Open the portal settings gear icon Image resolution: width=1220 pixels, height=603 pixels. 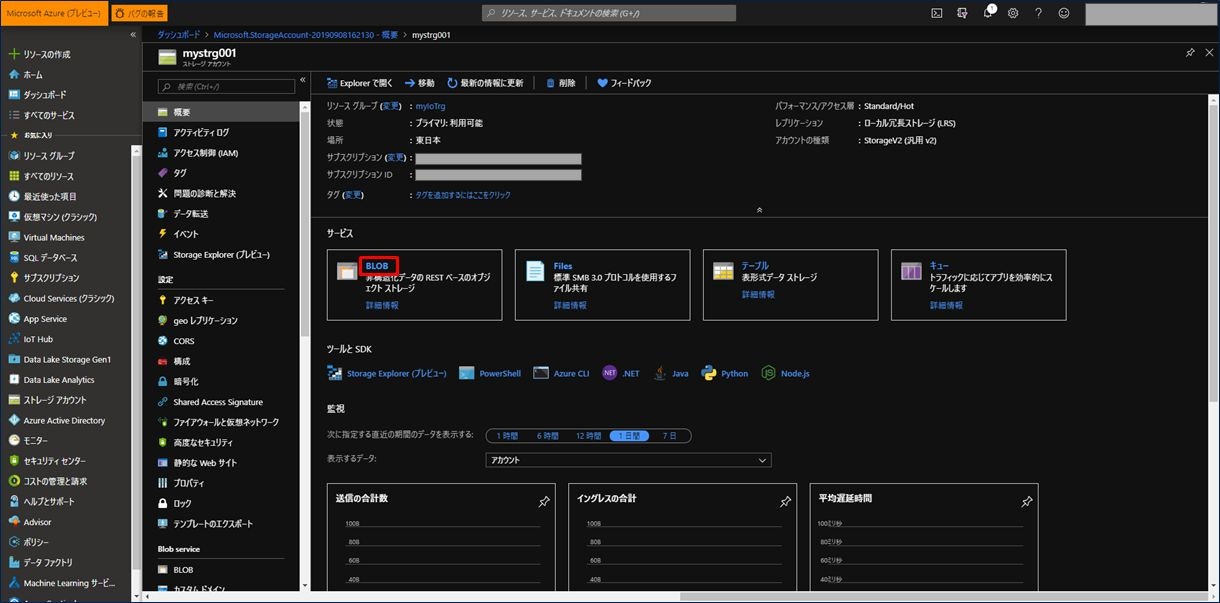[1012, 13]
